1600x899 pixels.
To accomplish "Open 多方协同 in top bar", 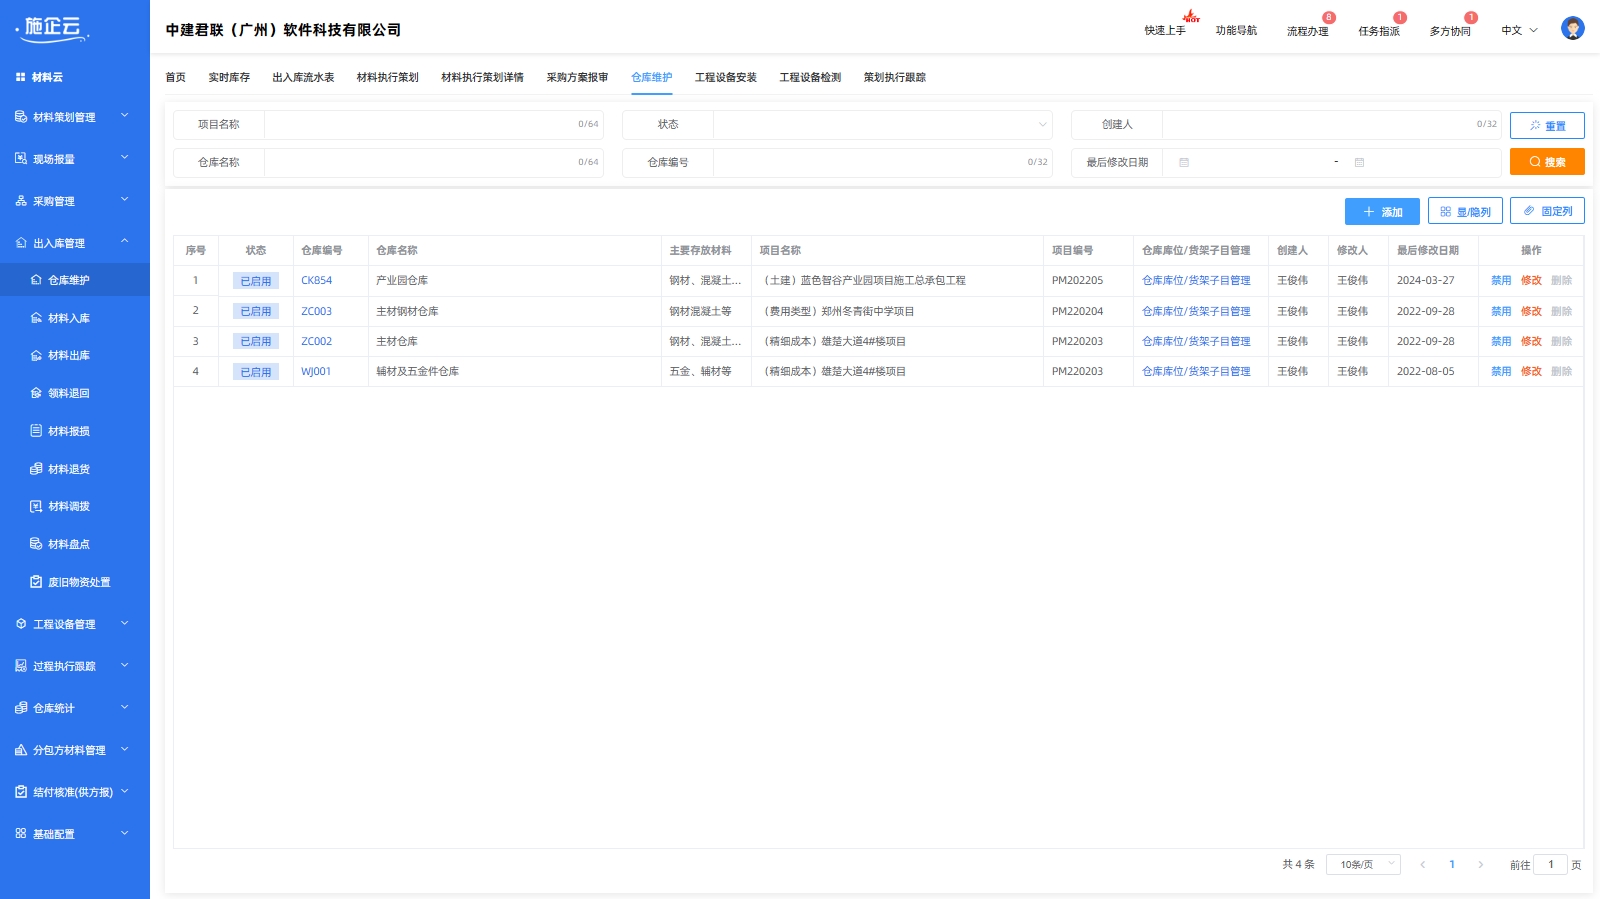I will (1450, 31).
